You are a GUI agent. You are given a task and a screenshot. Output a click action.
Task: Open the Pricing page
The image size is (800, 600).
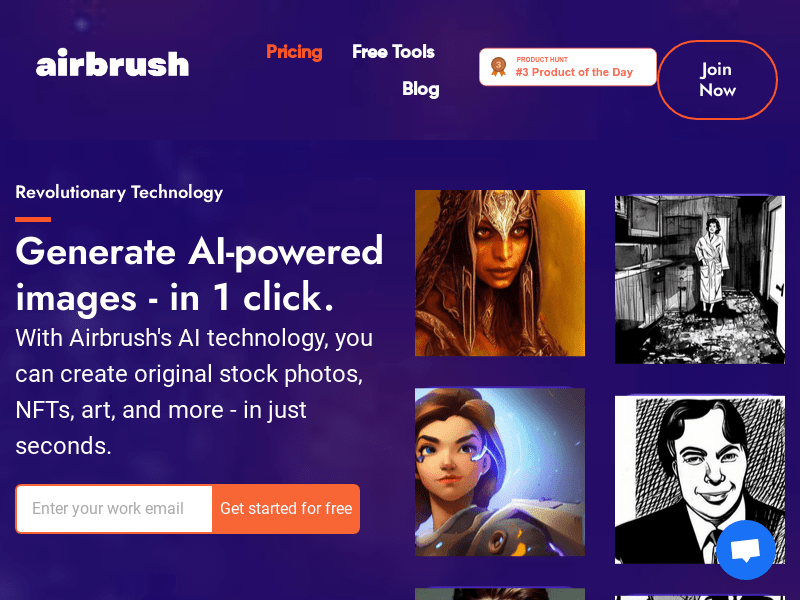click(x=294, y=52)
